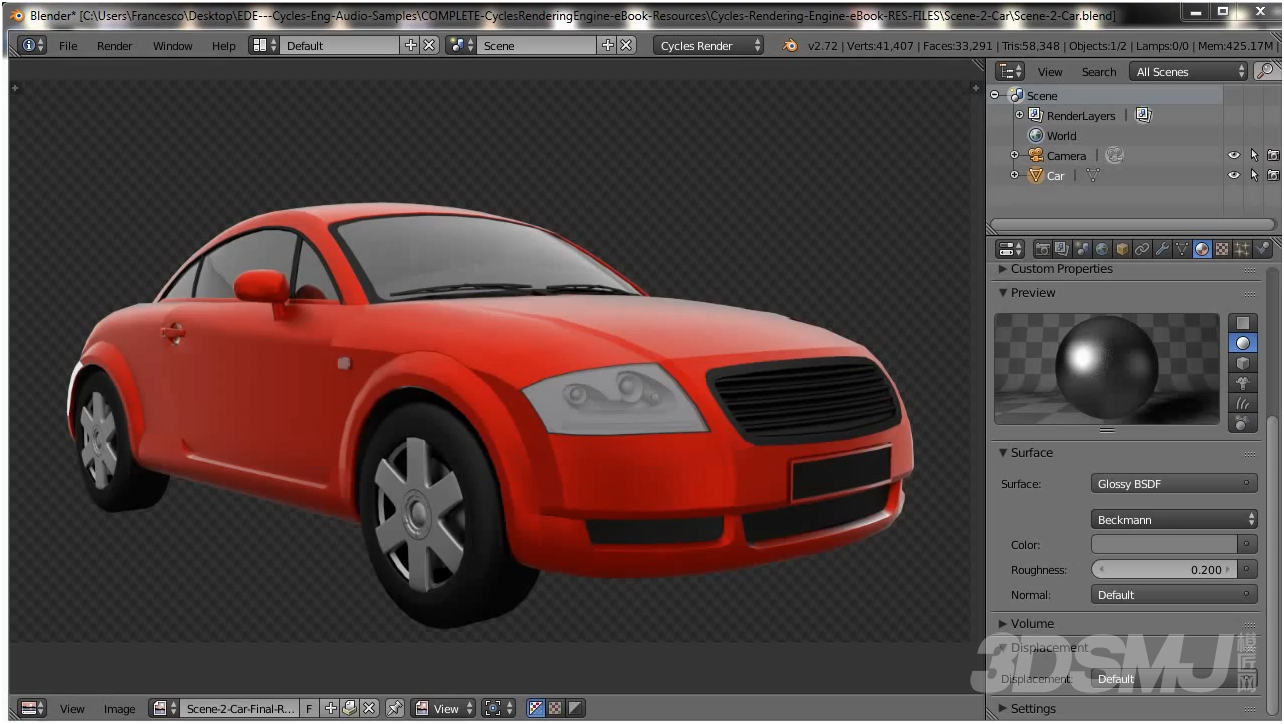
Task: Select sphere preview shape button
Action: point(1243,343)
